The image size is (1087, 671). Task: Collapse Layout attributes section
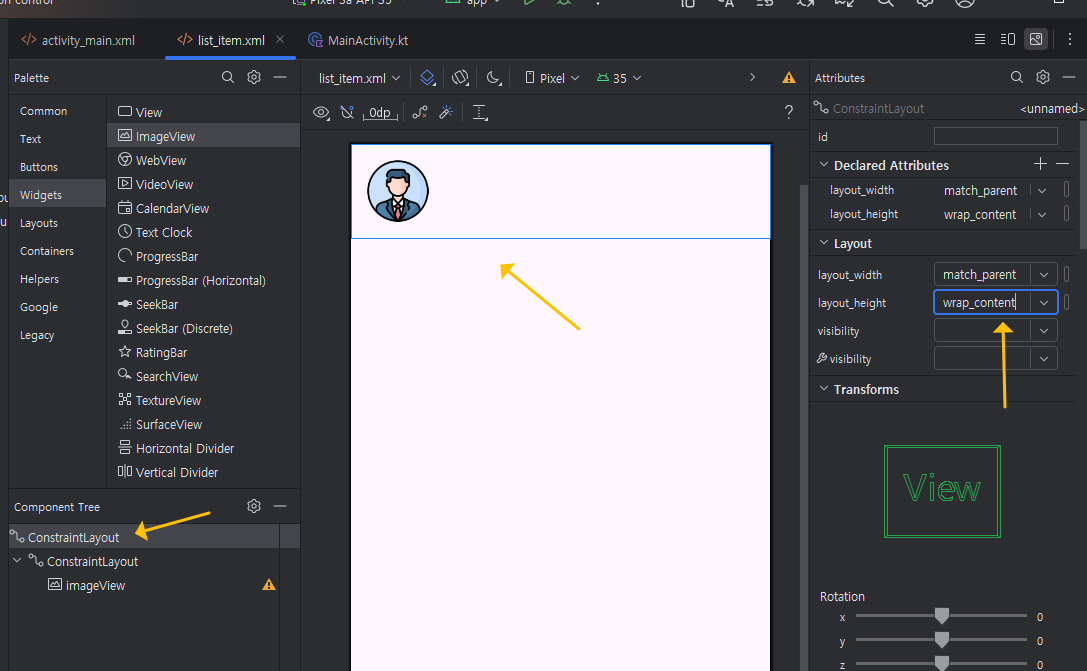click(x=824, y=243)
